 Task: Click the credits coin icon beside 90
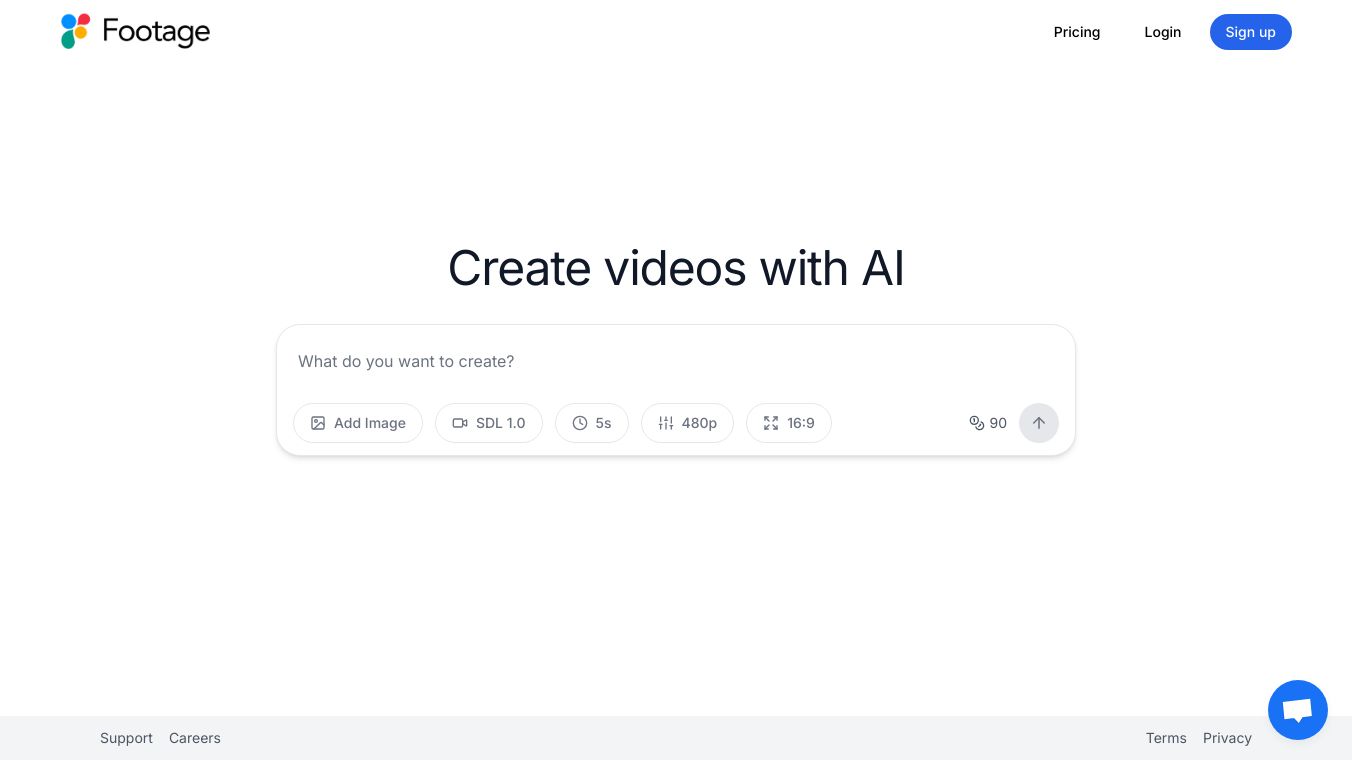coord(977,423)
